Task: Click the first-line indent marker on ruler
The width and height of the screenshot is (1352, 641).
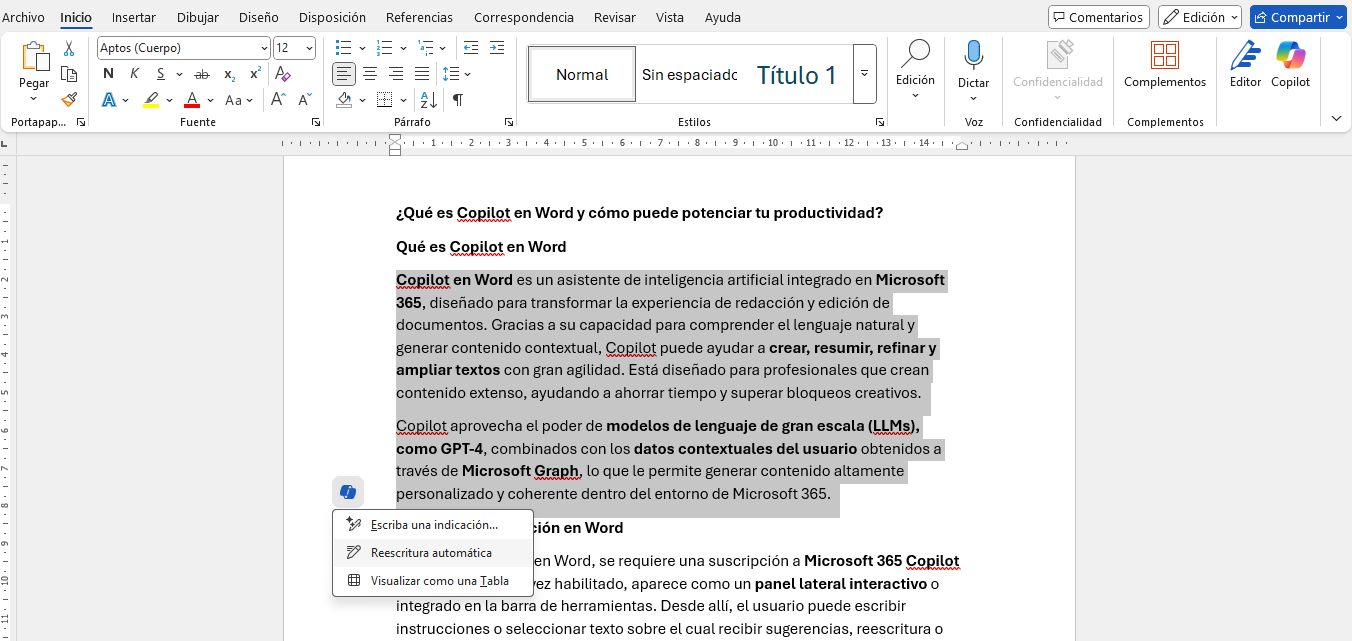Action: 395,138
